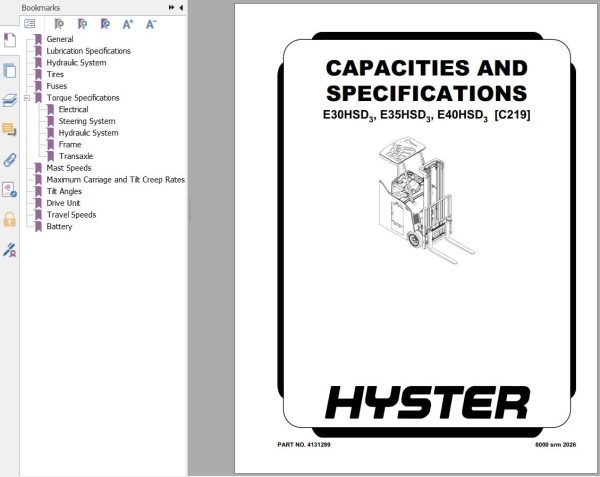Open the single page icon in sidebar
The image size is (600, 477).
tap(10, 40)
